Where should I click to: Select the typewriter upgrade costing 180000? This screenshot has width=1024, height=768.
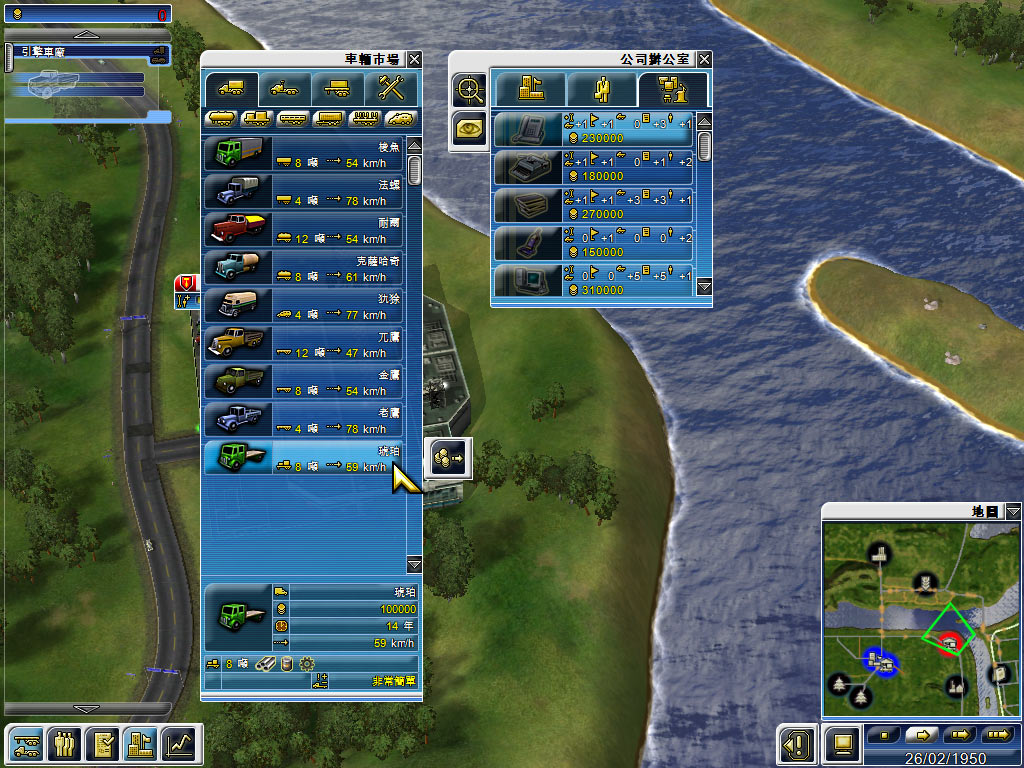594,167
